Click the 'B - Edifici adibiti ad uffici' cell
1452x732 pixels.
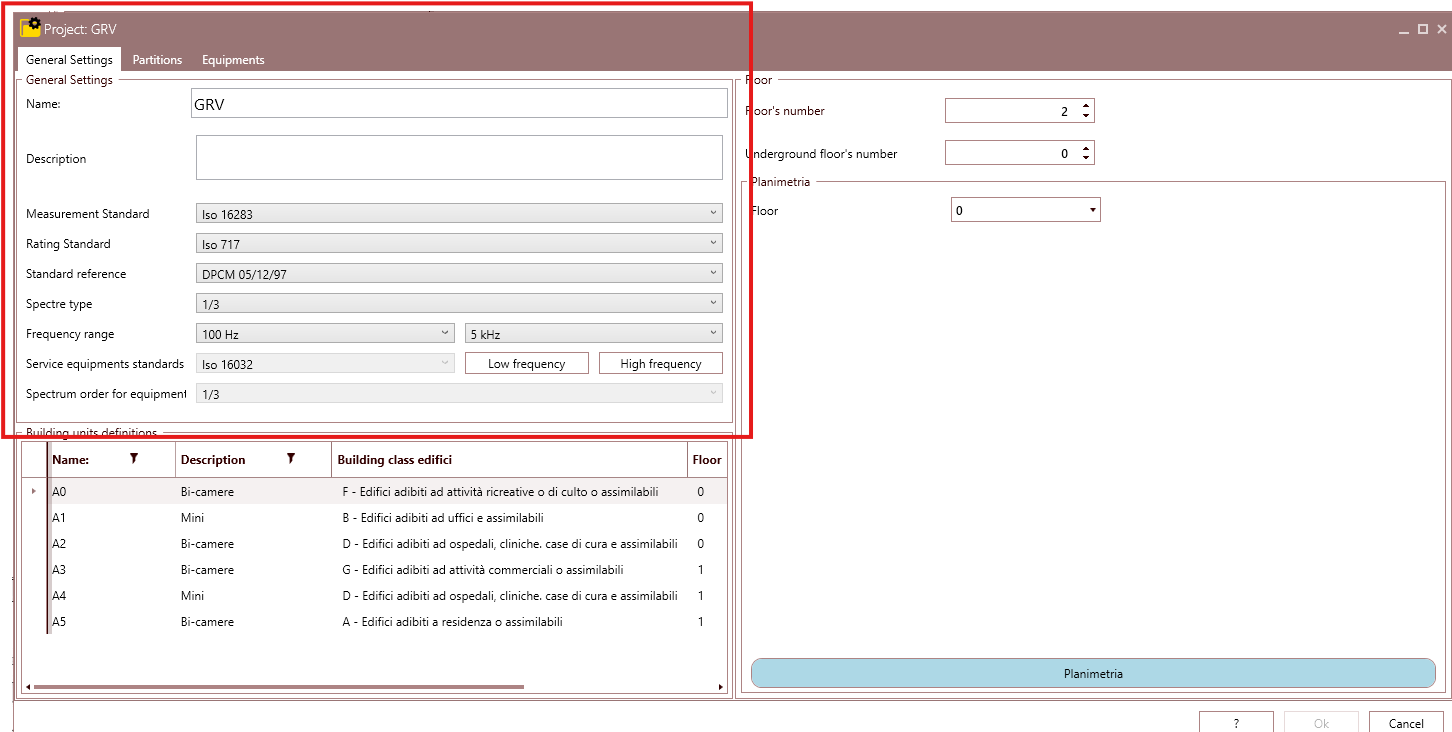[x=443, y=518]
